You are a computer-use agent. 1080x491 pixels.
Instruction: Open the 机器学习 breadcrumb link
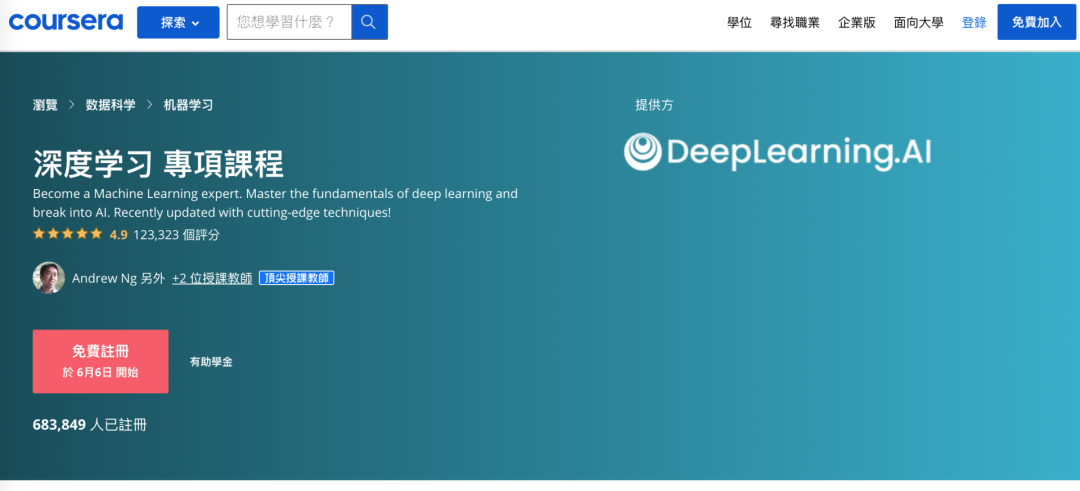188,105
